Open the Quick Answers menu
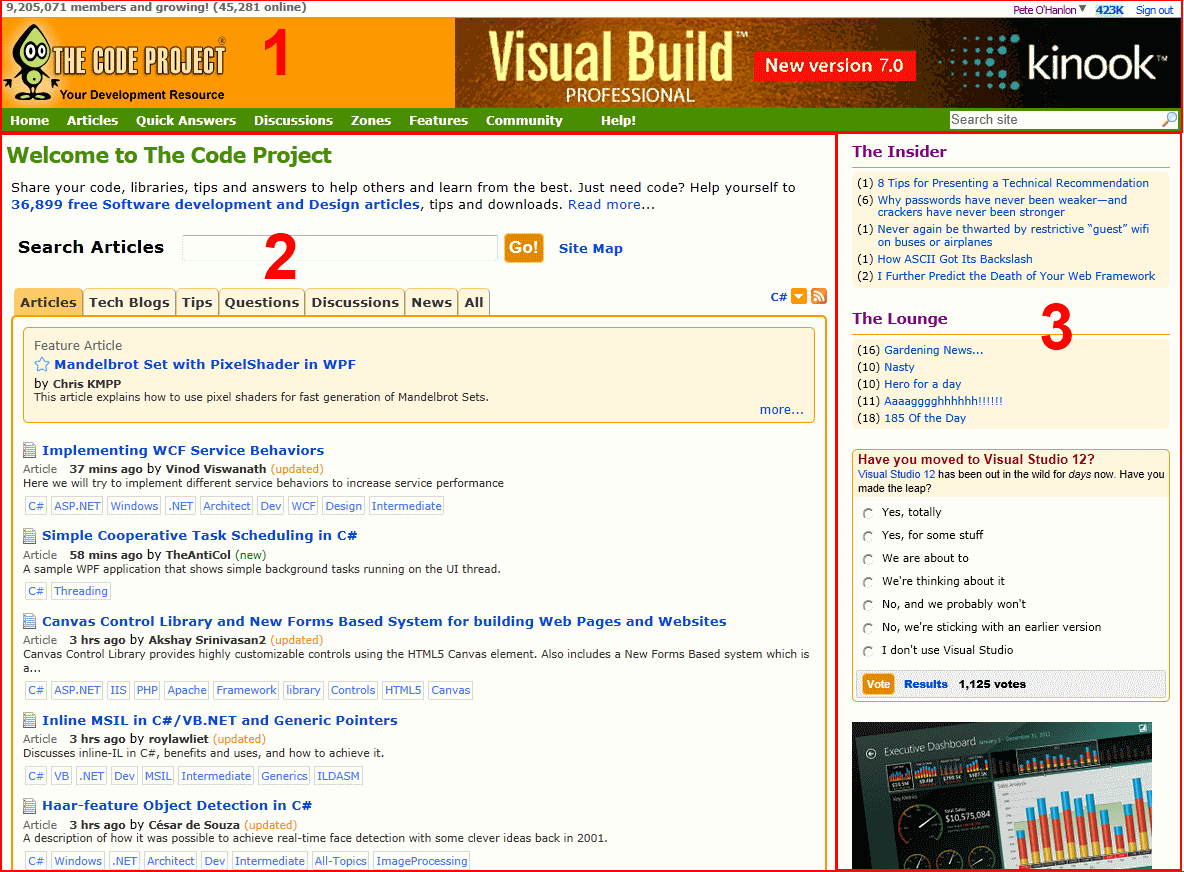1184x872 pixels. [186, 120]
